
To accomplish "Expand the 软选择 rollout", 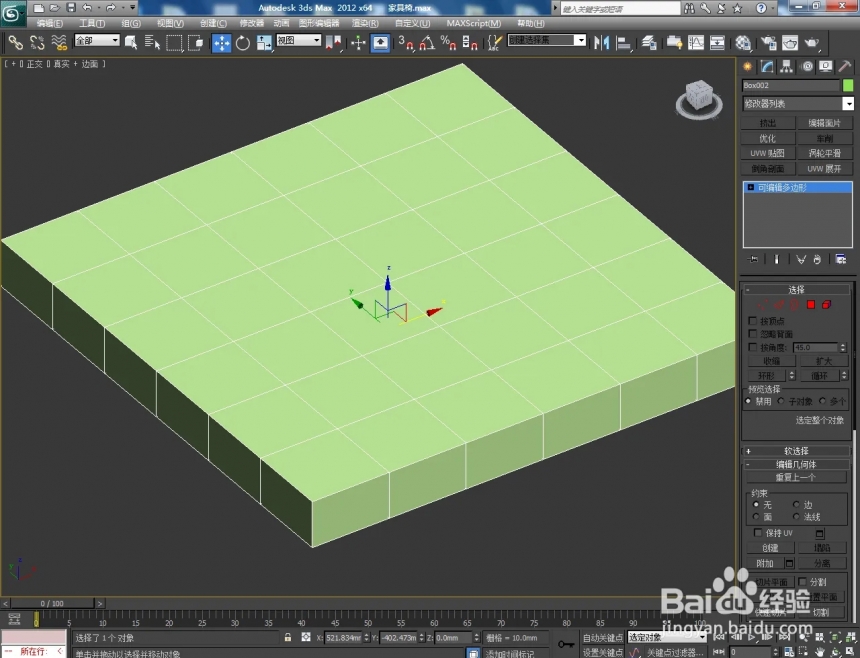I will [796, 451].
